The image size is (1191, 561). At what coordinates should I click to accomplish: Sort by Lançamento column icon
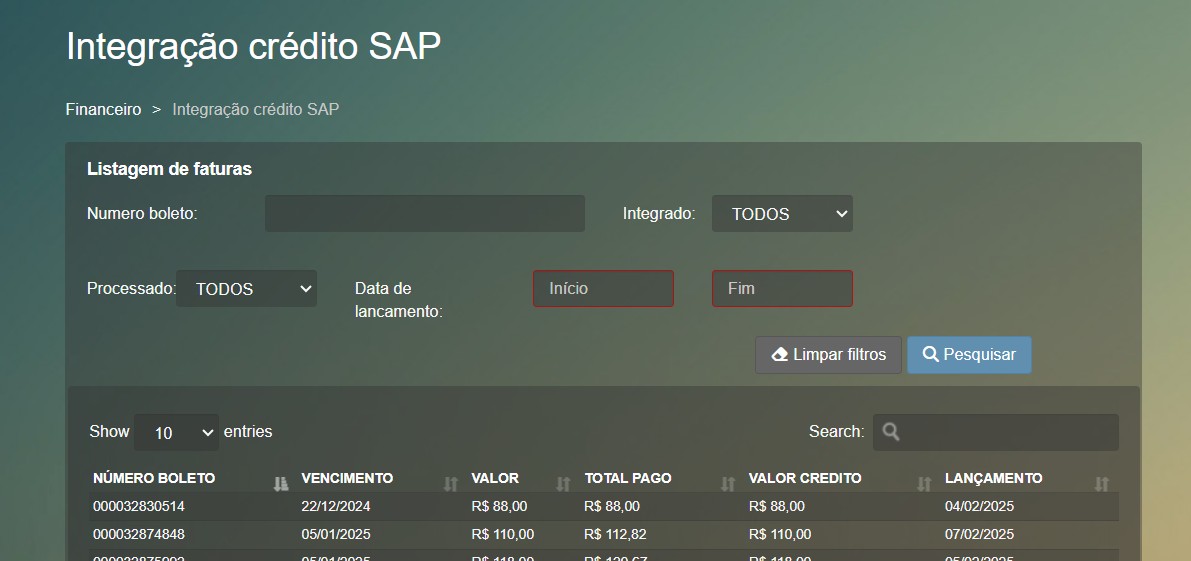click(x=1102, y=484)
